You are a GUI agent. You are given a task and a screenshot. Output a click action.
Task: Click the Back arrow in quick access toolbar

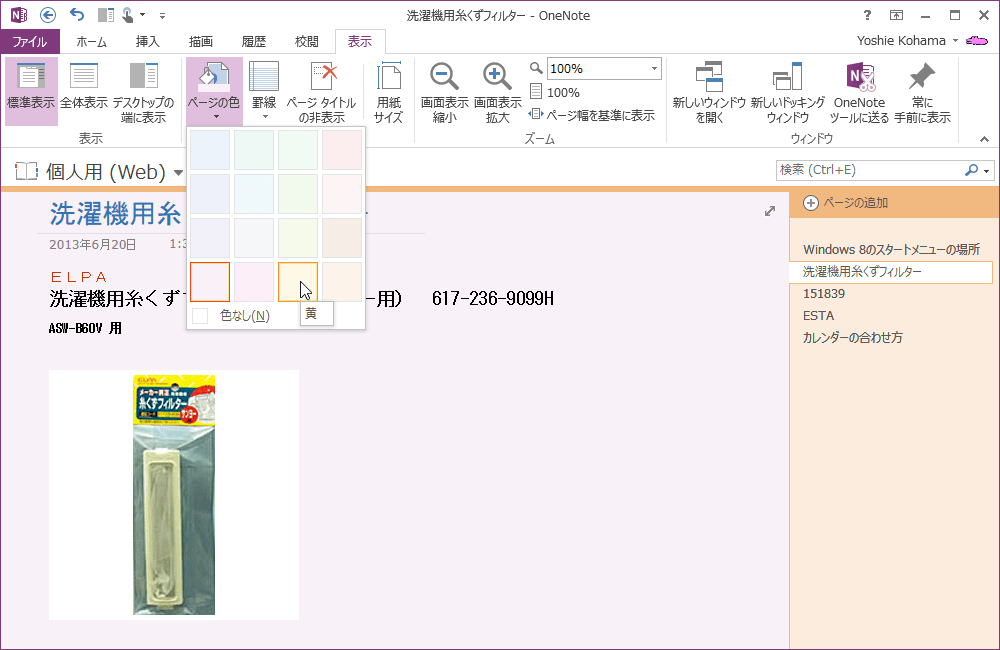[47, 15]
